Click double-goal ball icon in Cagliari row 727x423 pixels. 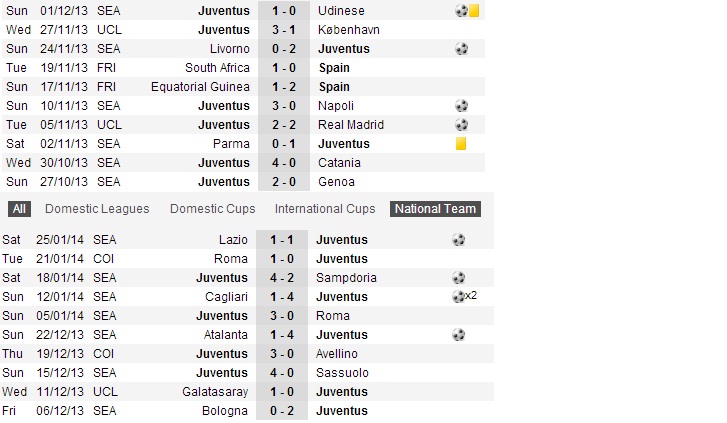(x=458, y=297)
